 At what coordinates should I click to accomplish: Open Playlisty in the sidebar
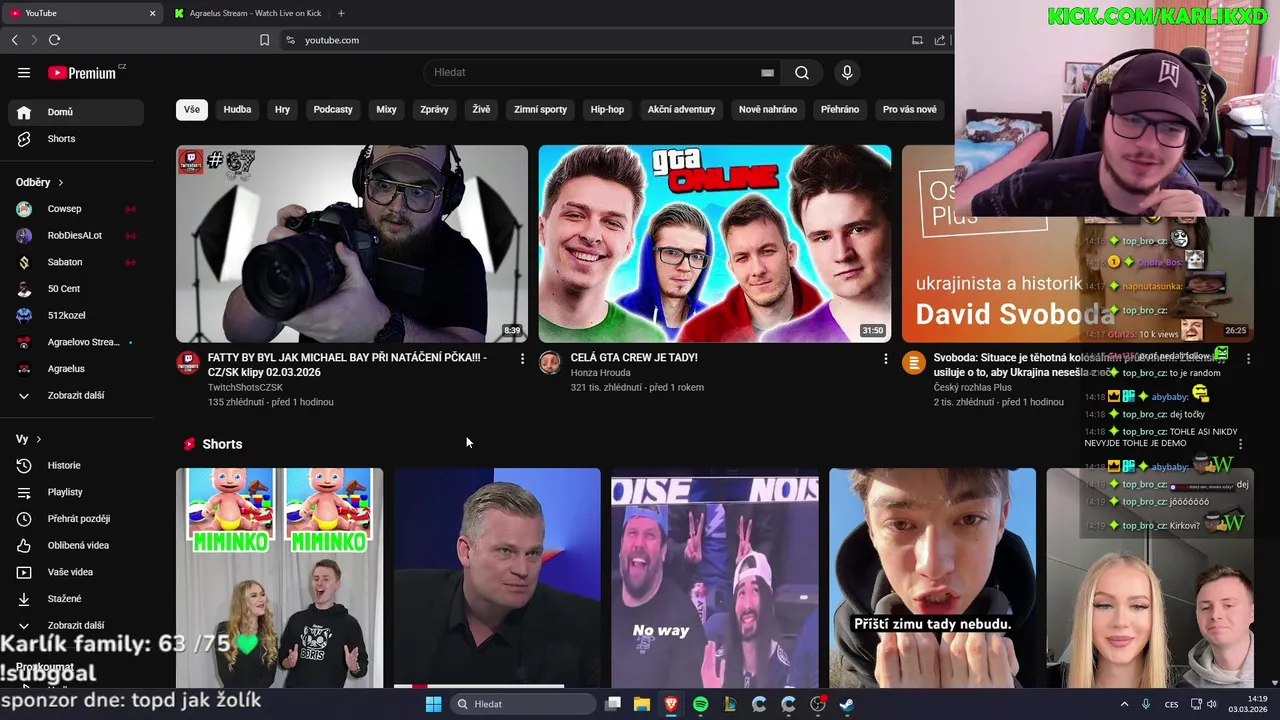[76, 492]
